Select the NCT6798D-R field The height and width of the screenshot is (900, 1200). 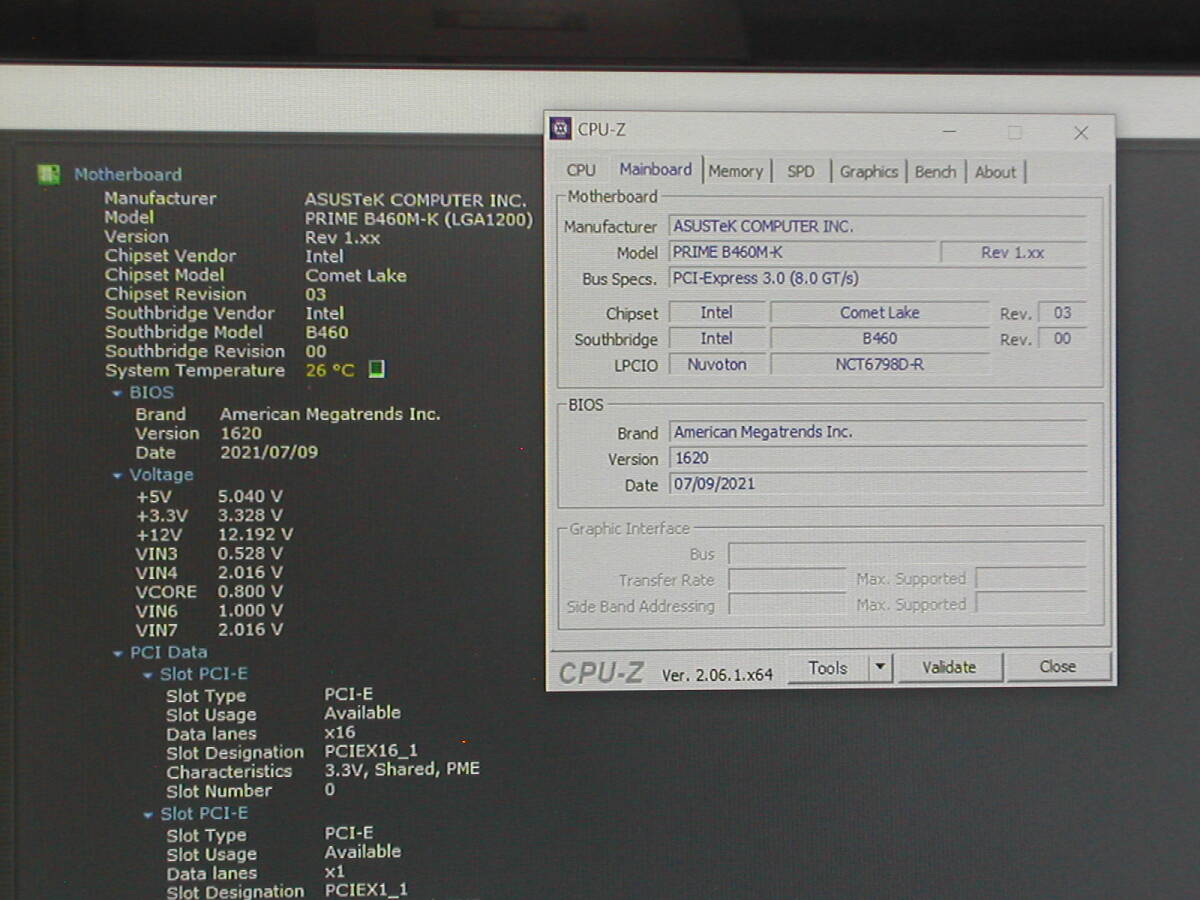(x=880, y=365)
